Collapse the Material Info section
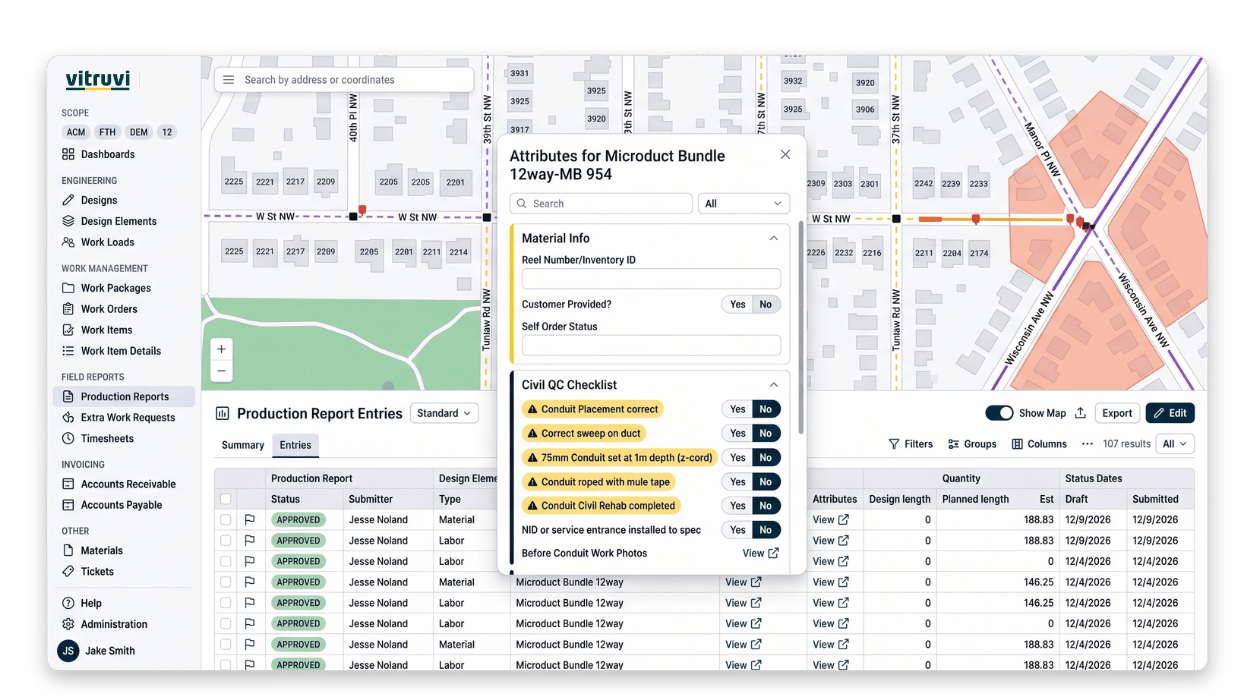 pyautogui.click(x=773, y=238)
